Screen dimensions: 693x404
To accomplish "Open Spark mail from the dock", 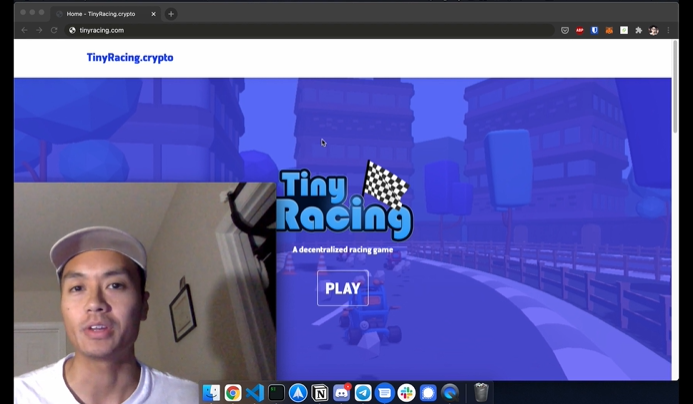I will tap(298, 393).
